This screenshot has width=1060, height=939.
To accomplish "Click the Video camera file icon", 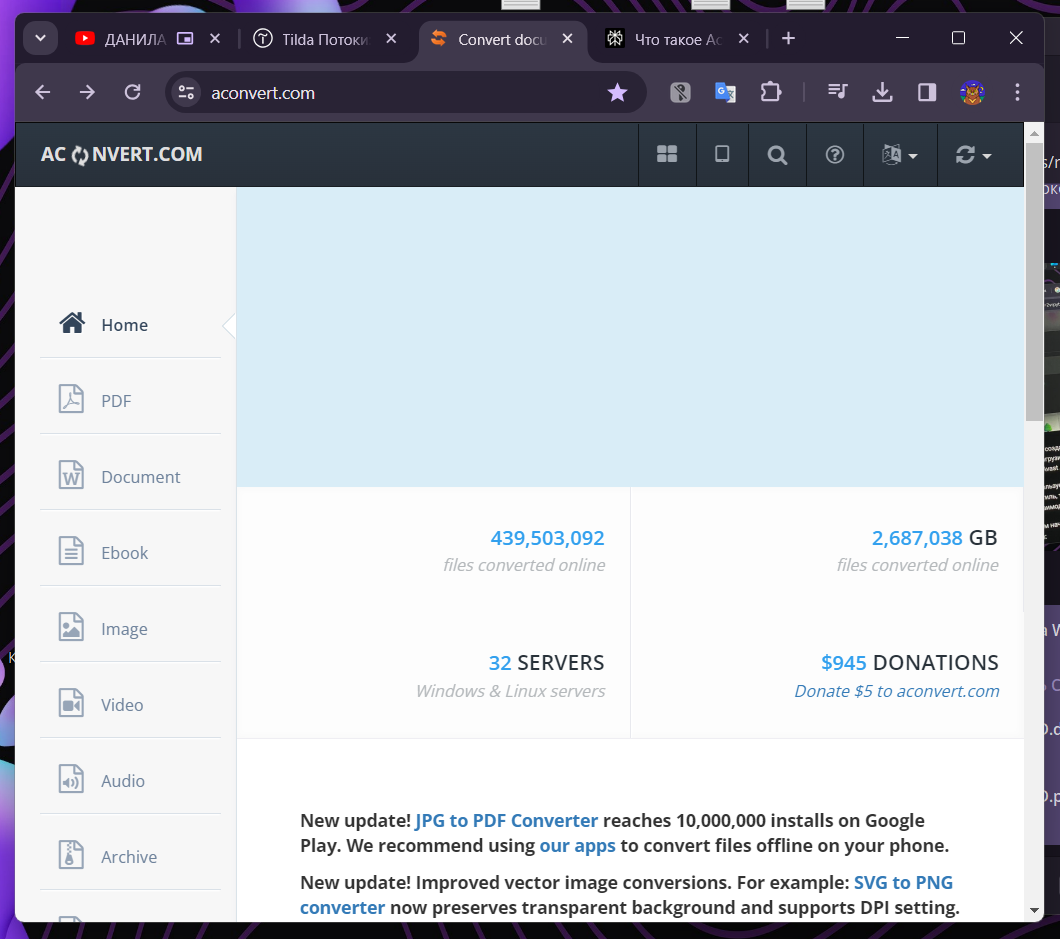I will (71, 702).
